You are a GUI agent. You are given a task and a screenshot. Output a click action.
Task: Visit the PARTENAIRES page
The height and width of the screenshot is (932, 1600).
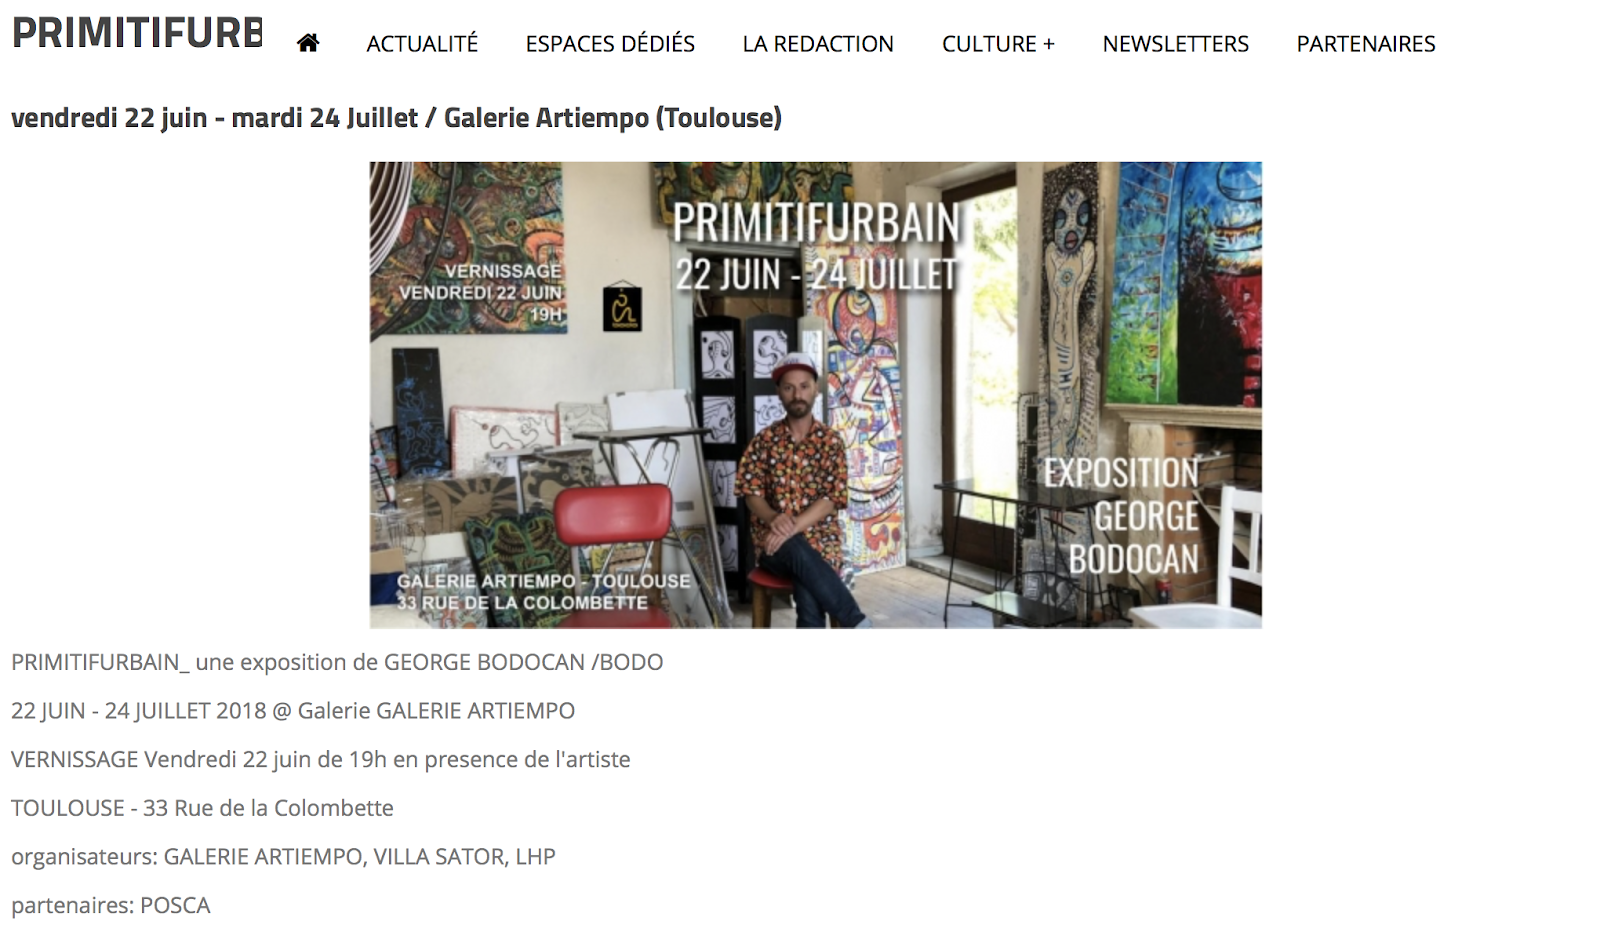pyautogui.click(x=1366, y=44)
